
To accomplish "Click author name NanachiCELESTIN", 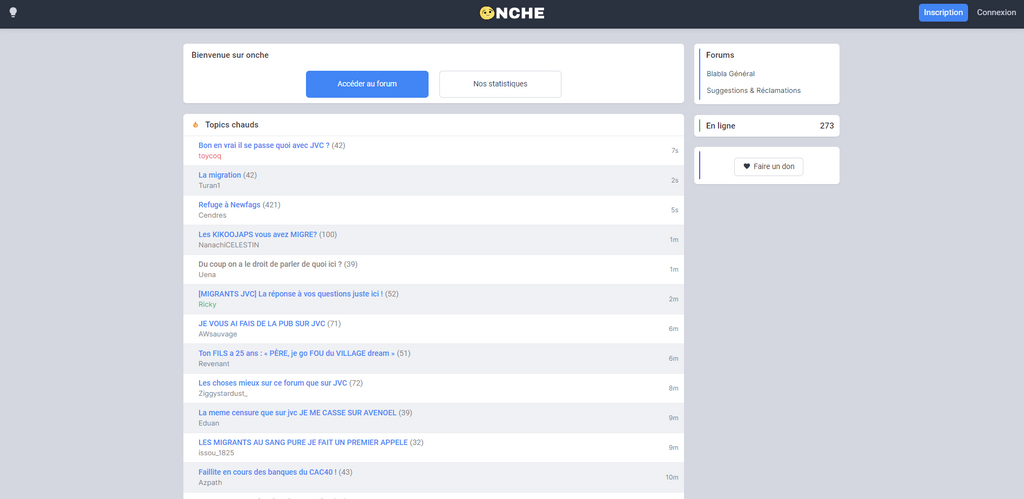I will point(229,245).
